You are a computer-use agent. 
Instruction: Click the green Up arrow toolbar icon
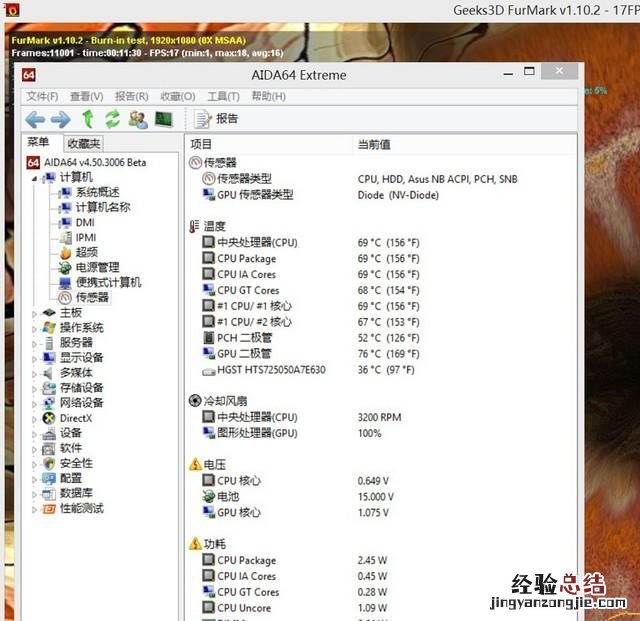click(x=88, y=119)
